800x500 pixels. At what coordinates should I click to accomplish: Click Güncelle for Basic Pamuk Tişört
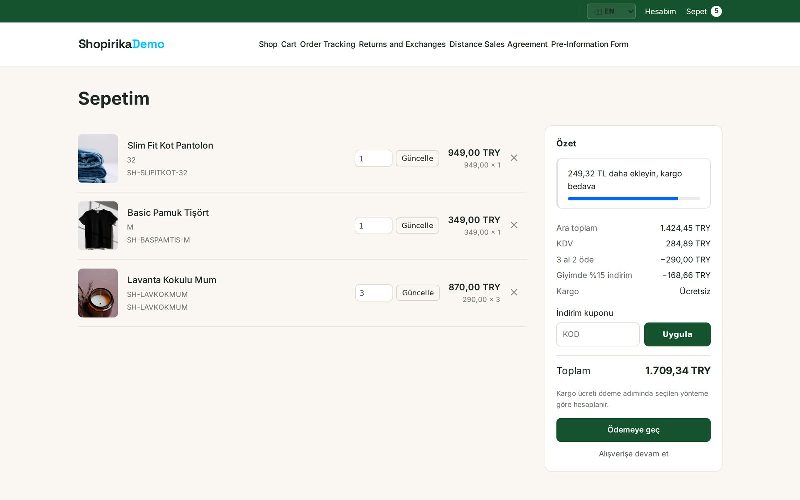[x=417, y=226]
